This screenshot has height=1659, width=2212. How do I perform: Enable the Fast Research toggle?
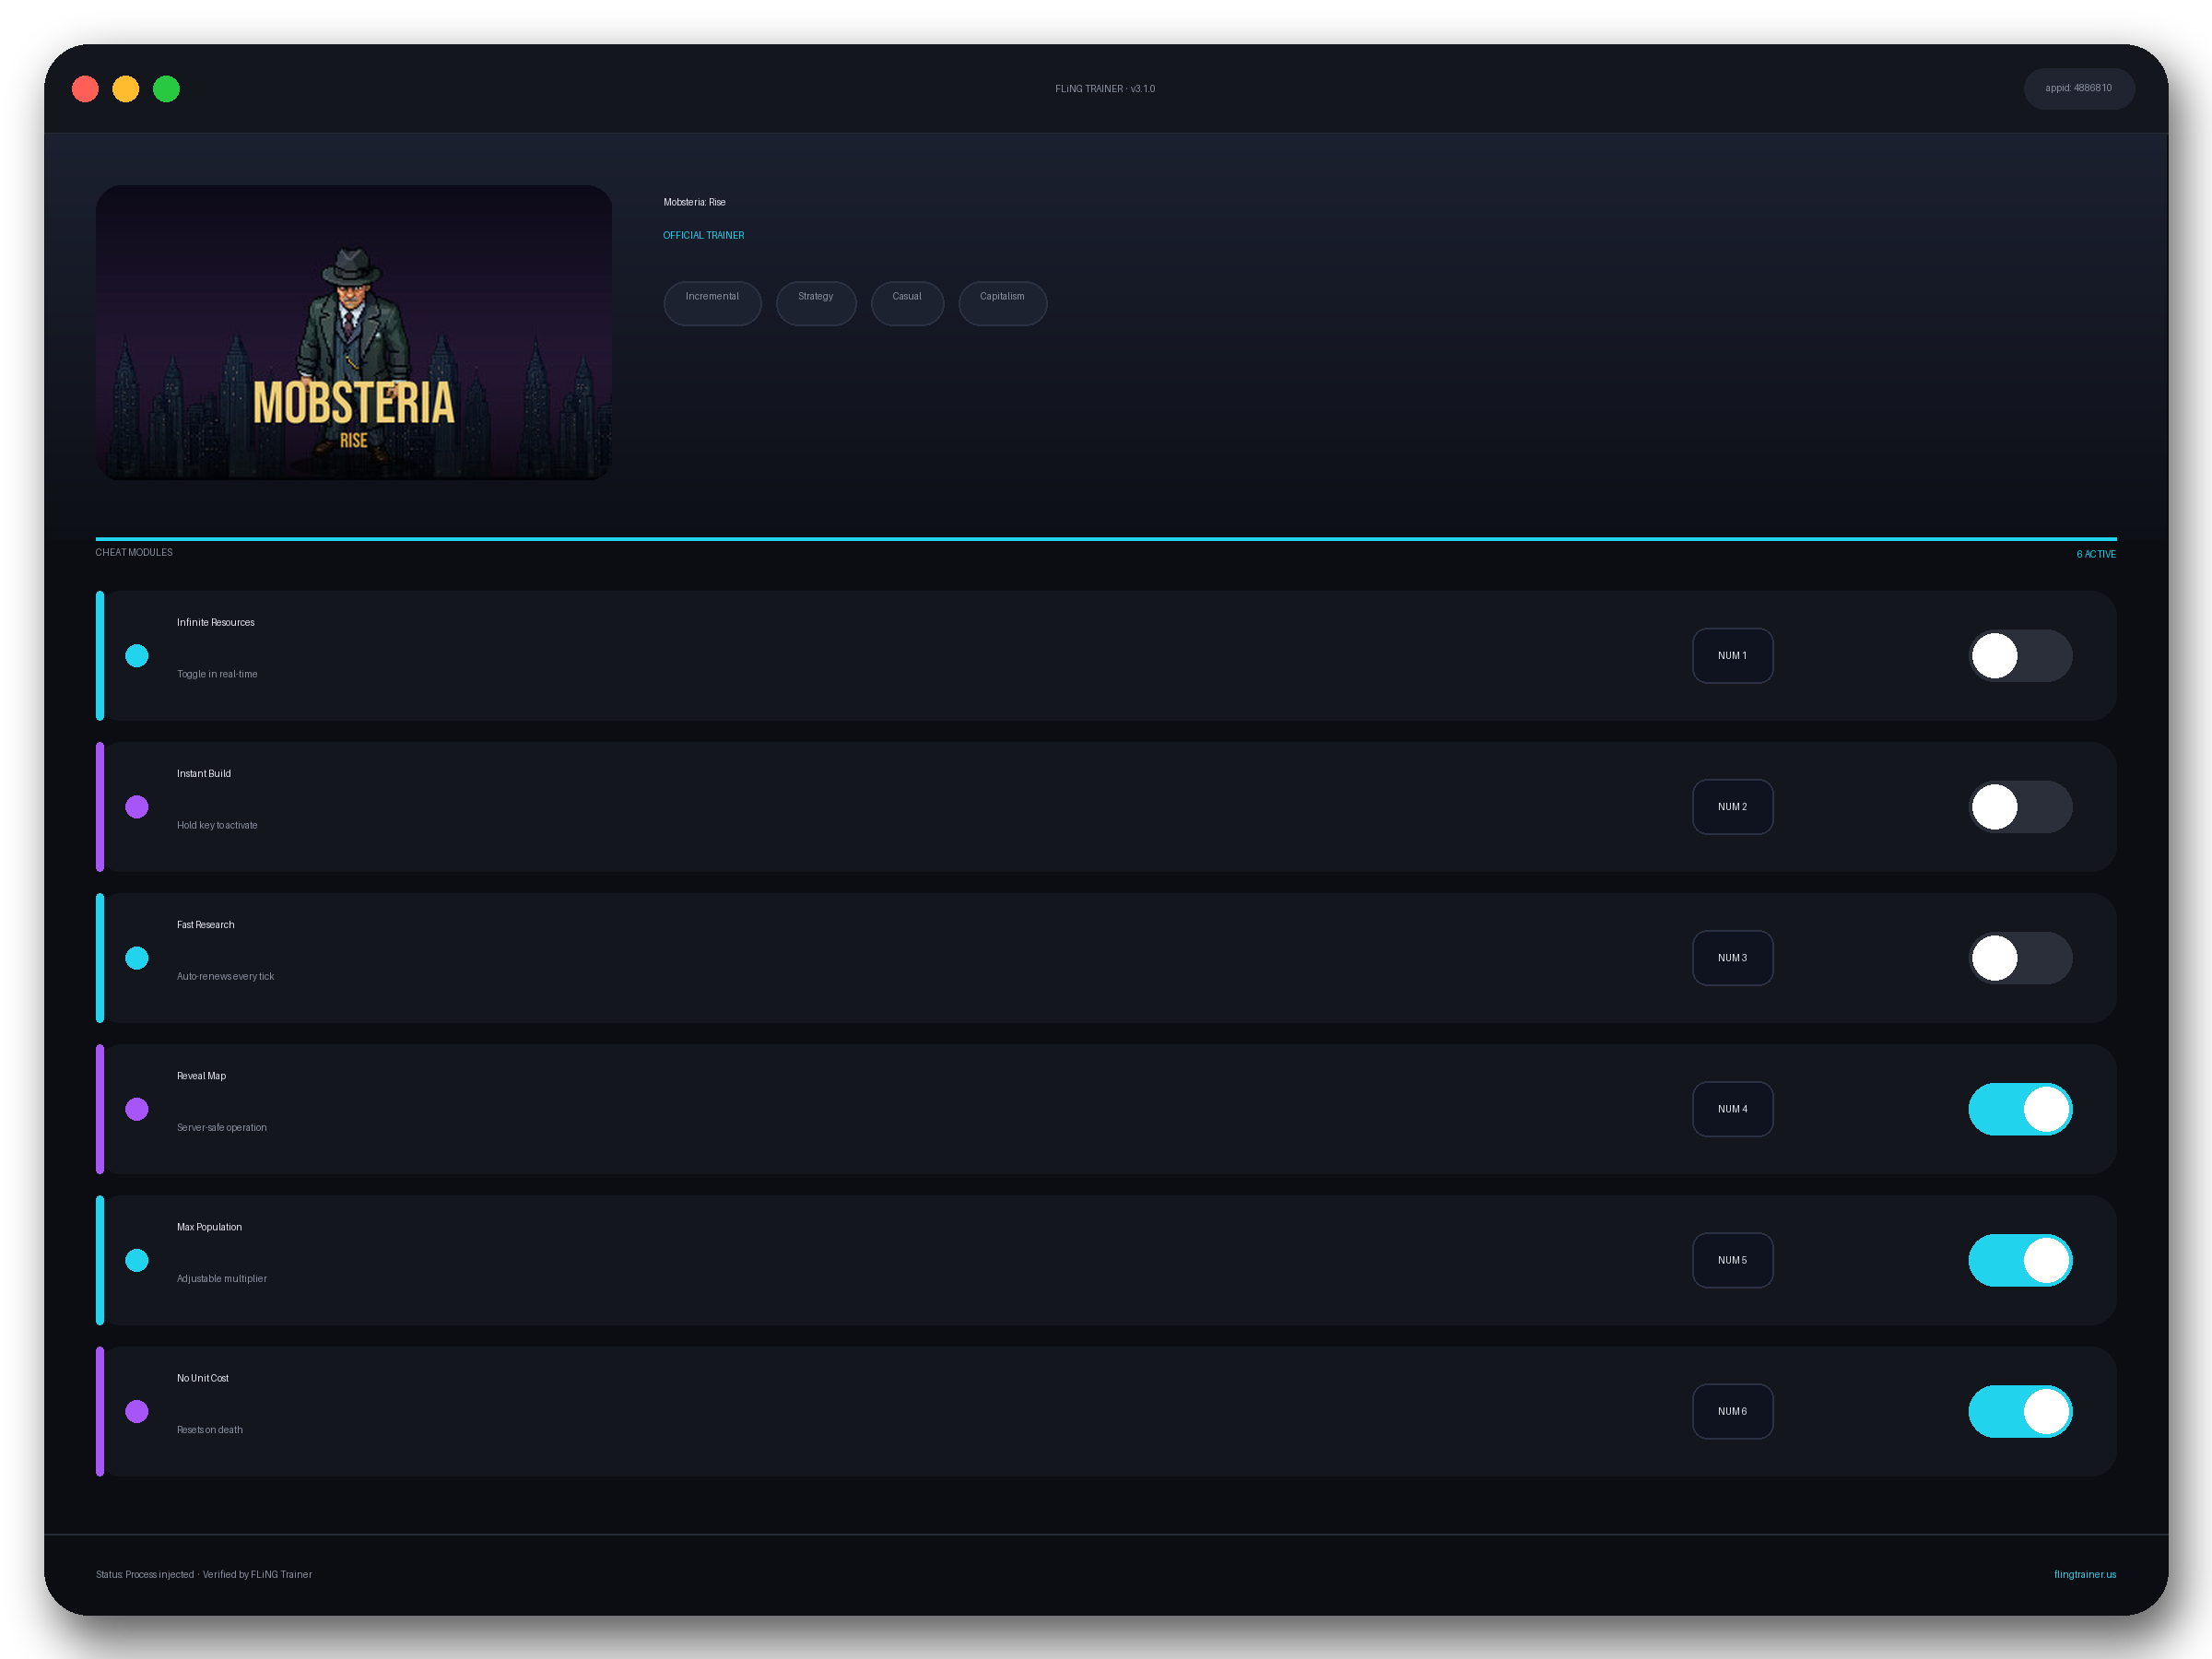(2020, 958)
